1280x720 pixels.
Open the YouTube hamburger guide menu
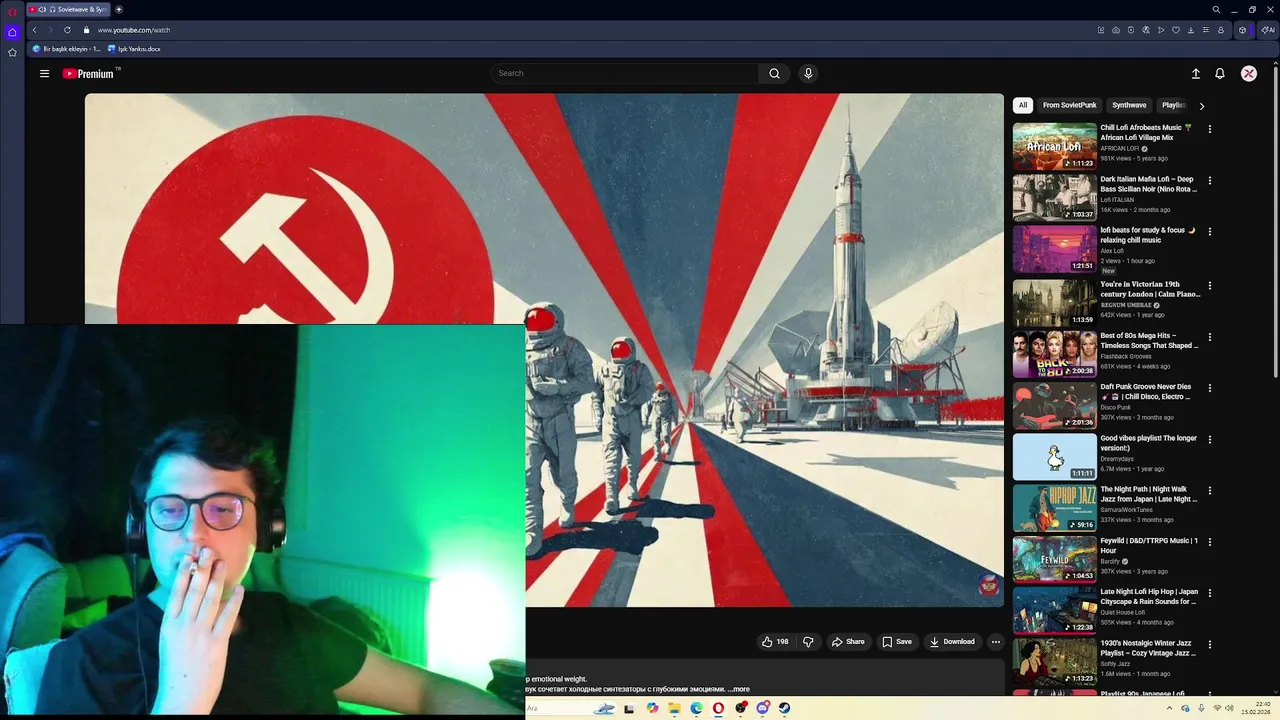pyautogui.click(x=44, y=73)
